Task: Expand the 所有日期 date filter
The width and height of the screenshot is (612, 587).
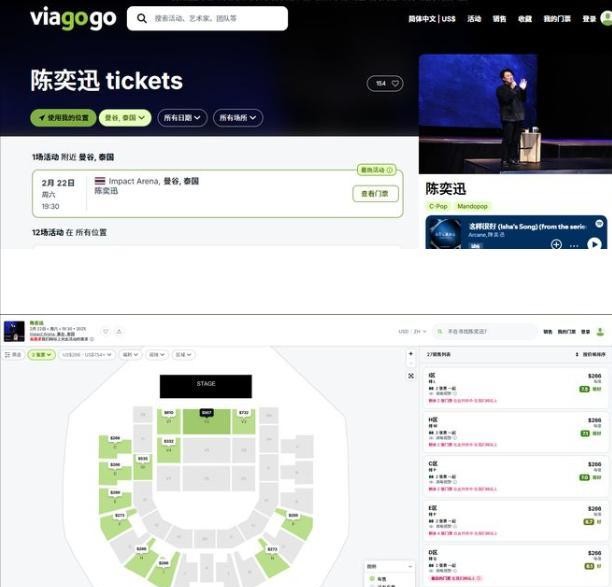Action: 182,118
